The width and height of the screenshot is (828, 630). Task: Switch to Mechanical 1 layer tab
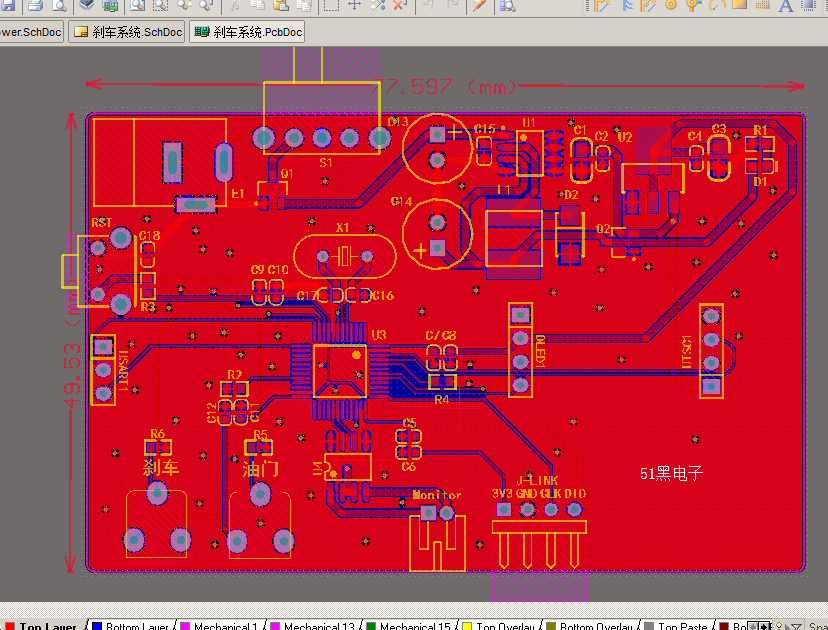point(221,625)
